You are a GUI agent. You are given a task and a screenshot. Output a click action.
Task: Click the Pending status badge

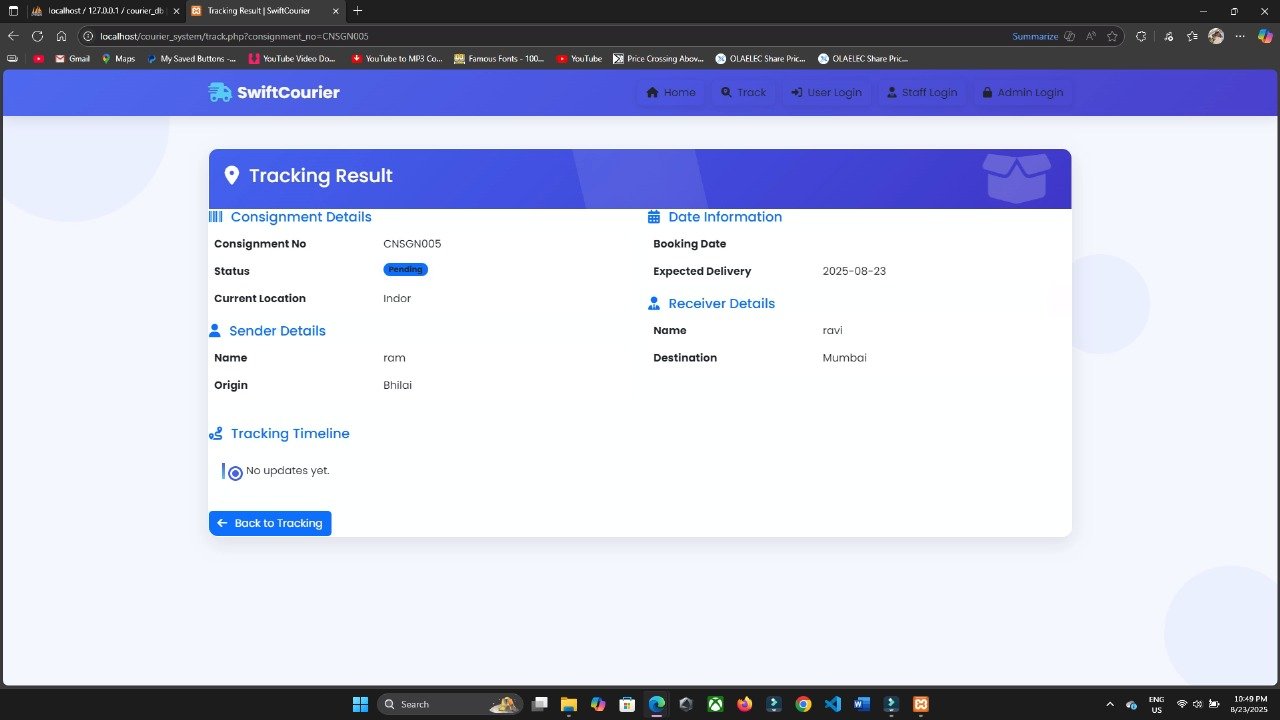click(405, 270)
